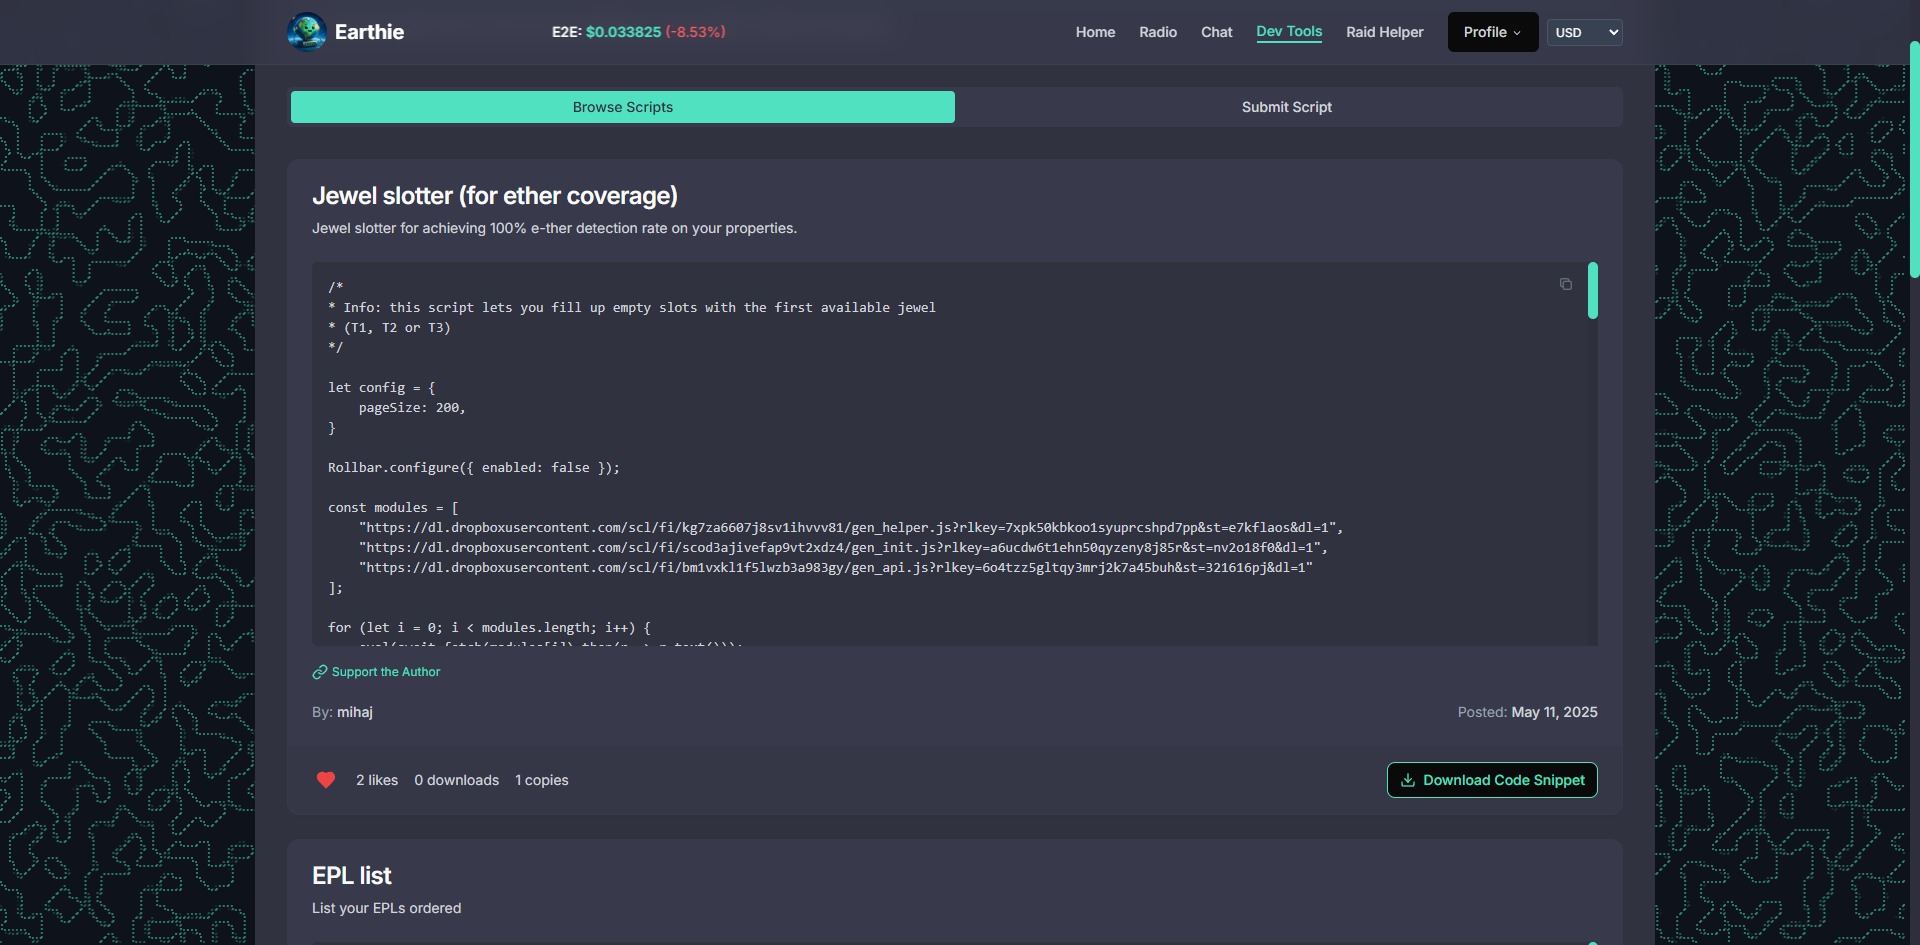Copy the Jewel slotter code snippet
This screenshot has width=1920, height=945.
[x=1566, y=285]
